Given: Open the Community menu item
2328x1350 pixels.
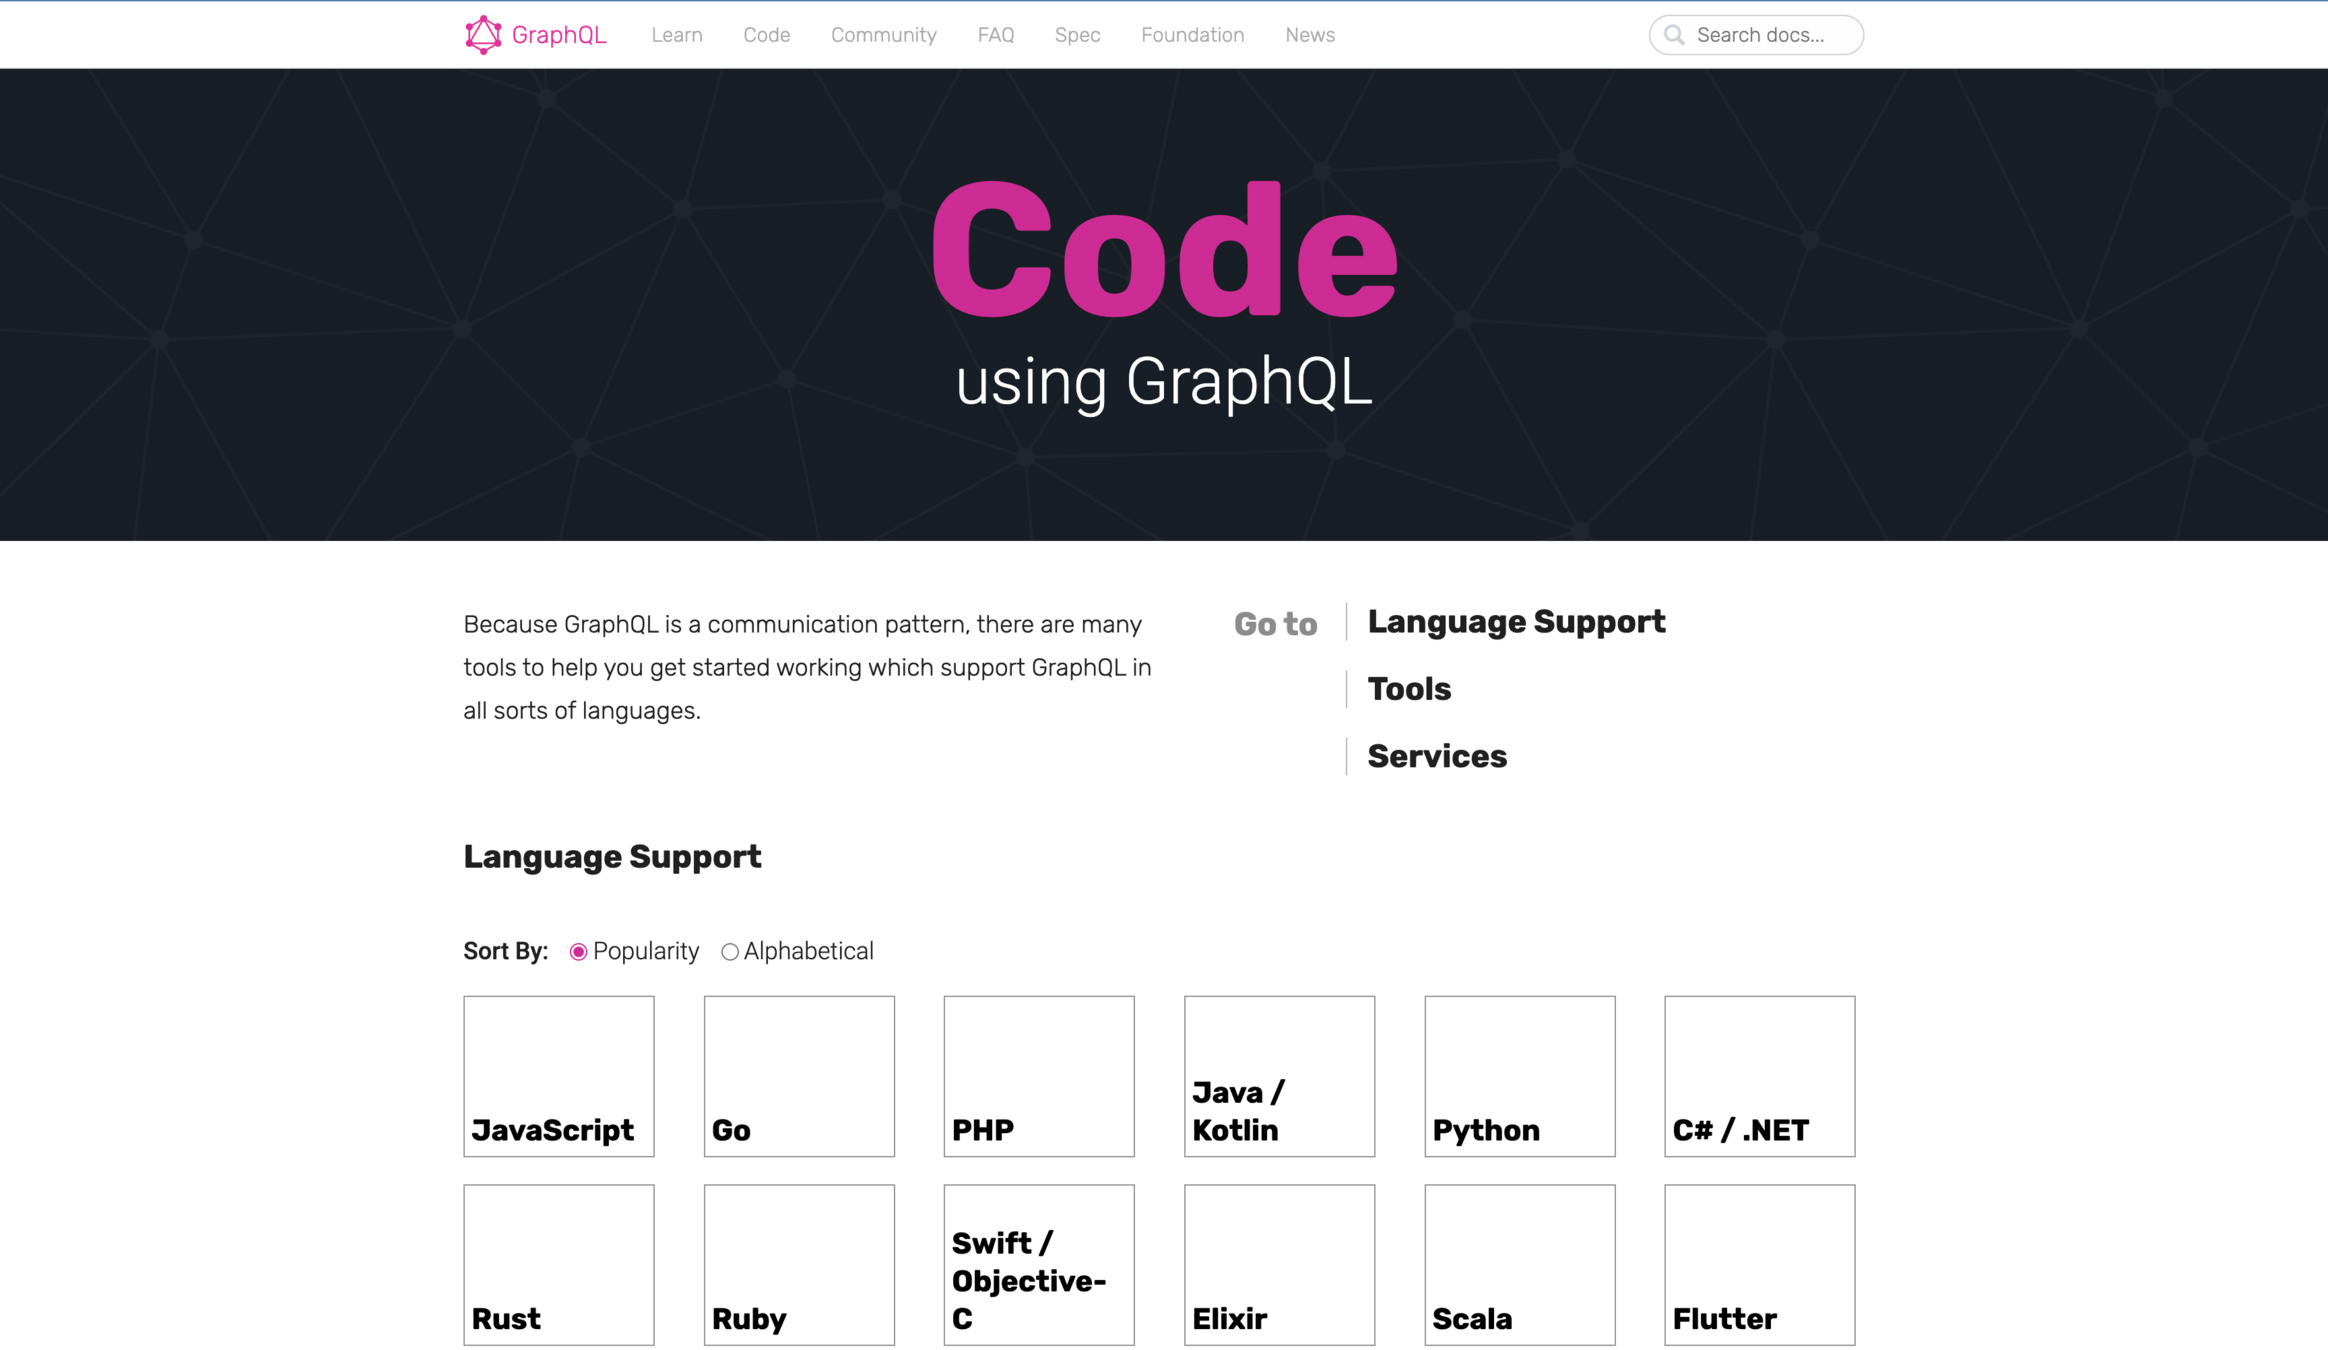Looking at the screenshot, I should pyautogui.click(x=883, y=35).
